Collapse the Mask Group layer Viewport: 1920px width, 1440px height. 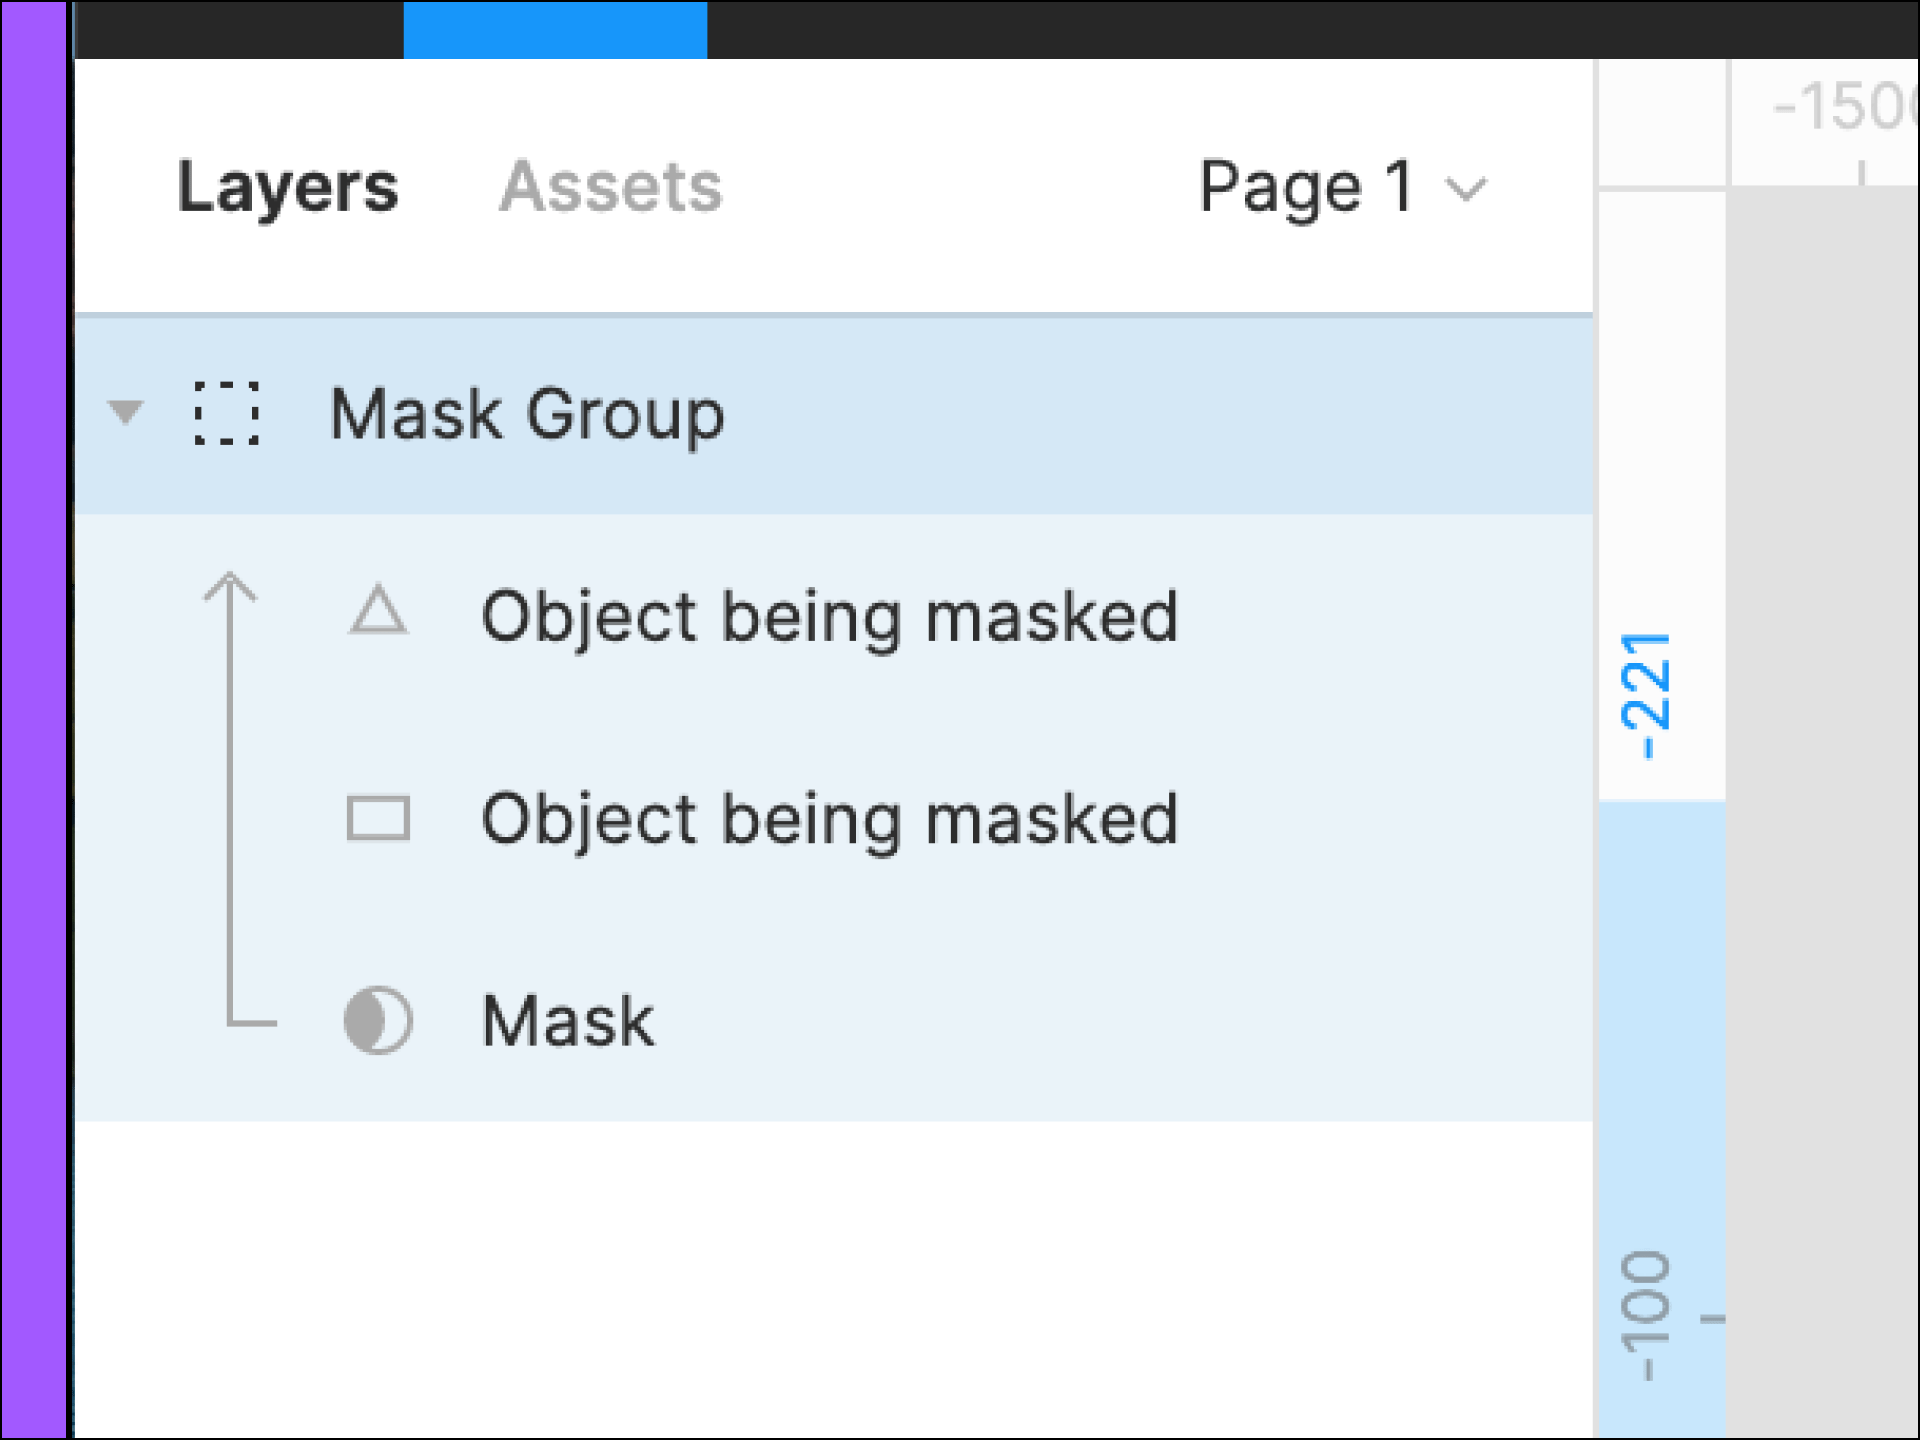[126, 414]
